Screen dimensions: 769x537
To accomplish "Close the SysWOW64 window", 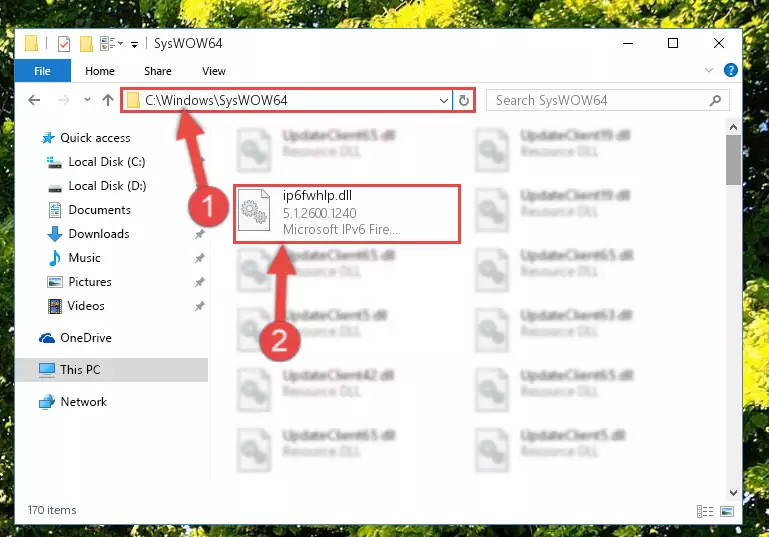I will point(718,43).
